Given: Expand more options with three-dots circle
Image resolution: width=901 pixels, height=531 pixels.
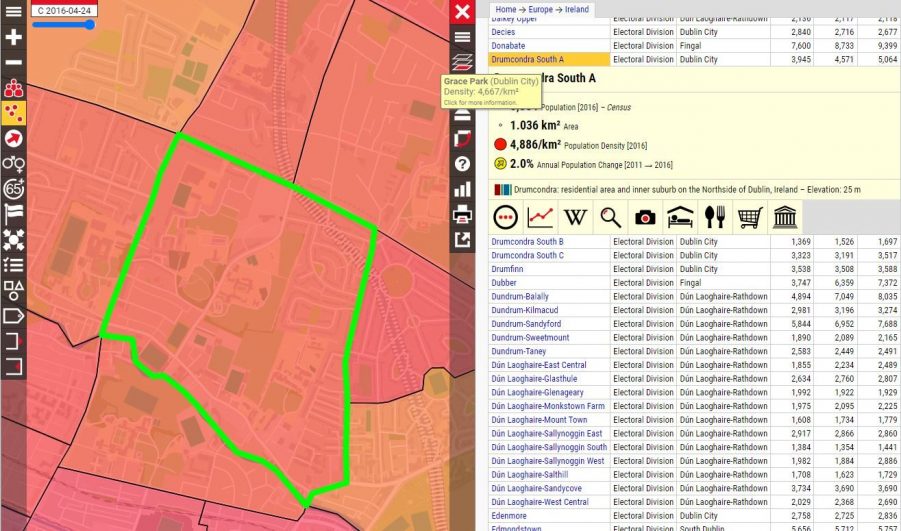Looking at the screenshot, I should click(x=506, y=217).
